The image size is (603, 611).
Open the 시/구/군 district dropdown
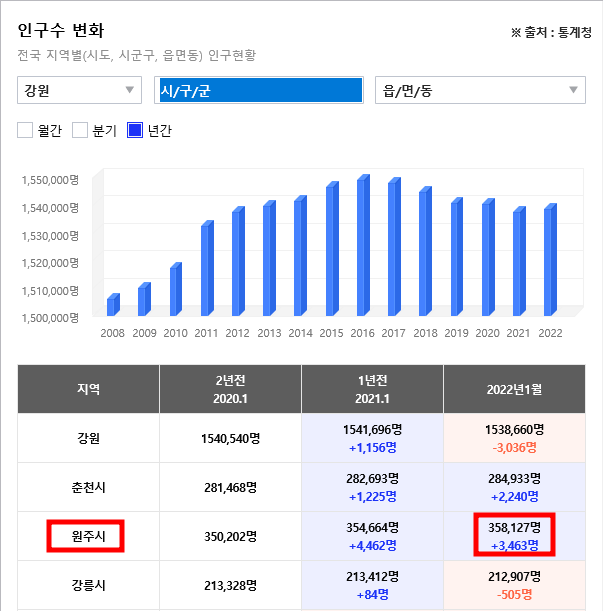point(259,90)
